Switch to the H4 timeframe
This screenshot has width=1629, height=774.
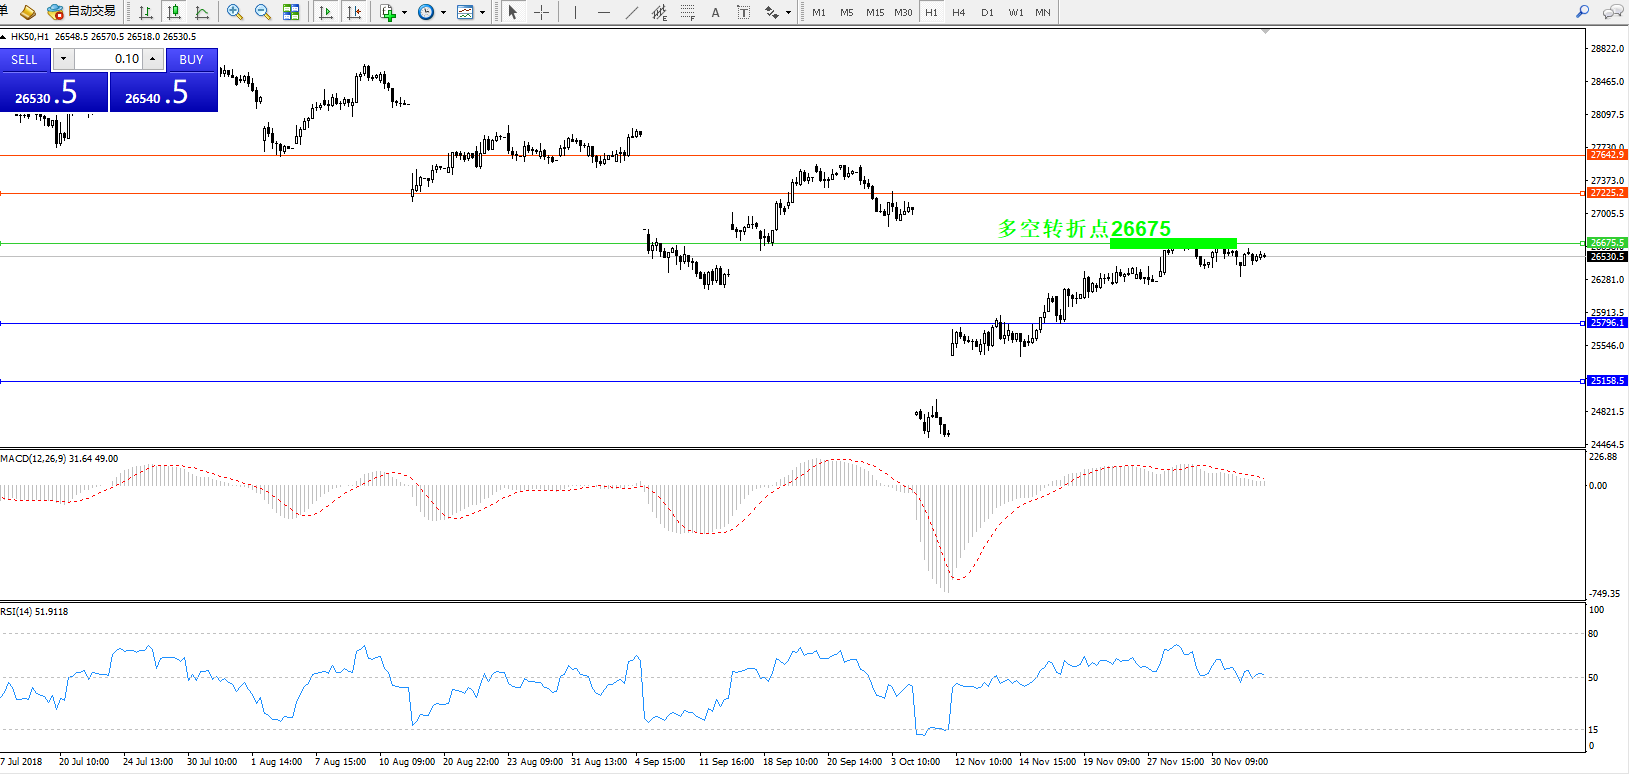(958, 12)
